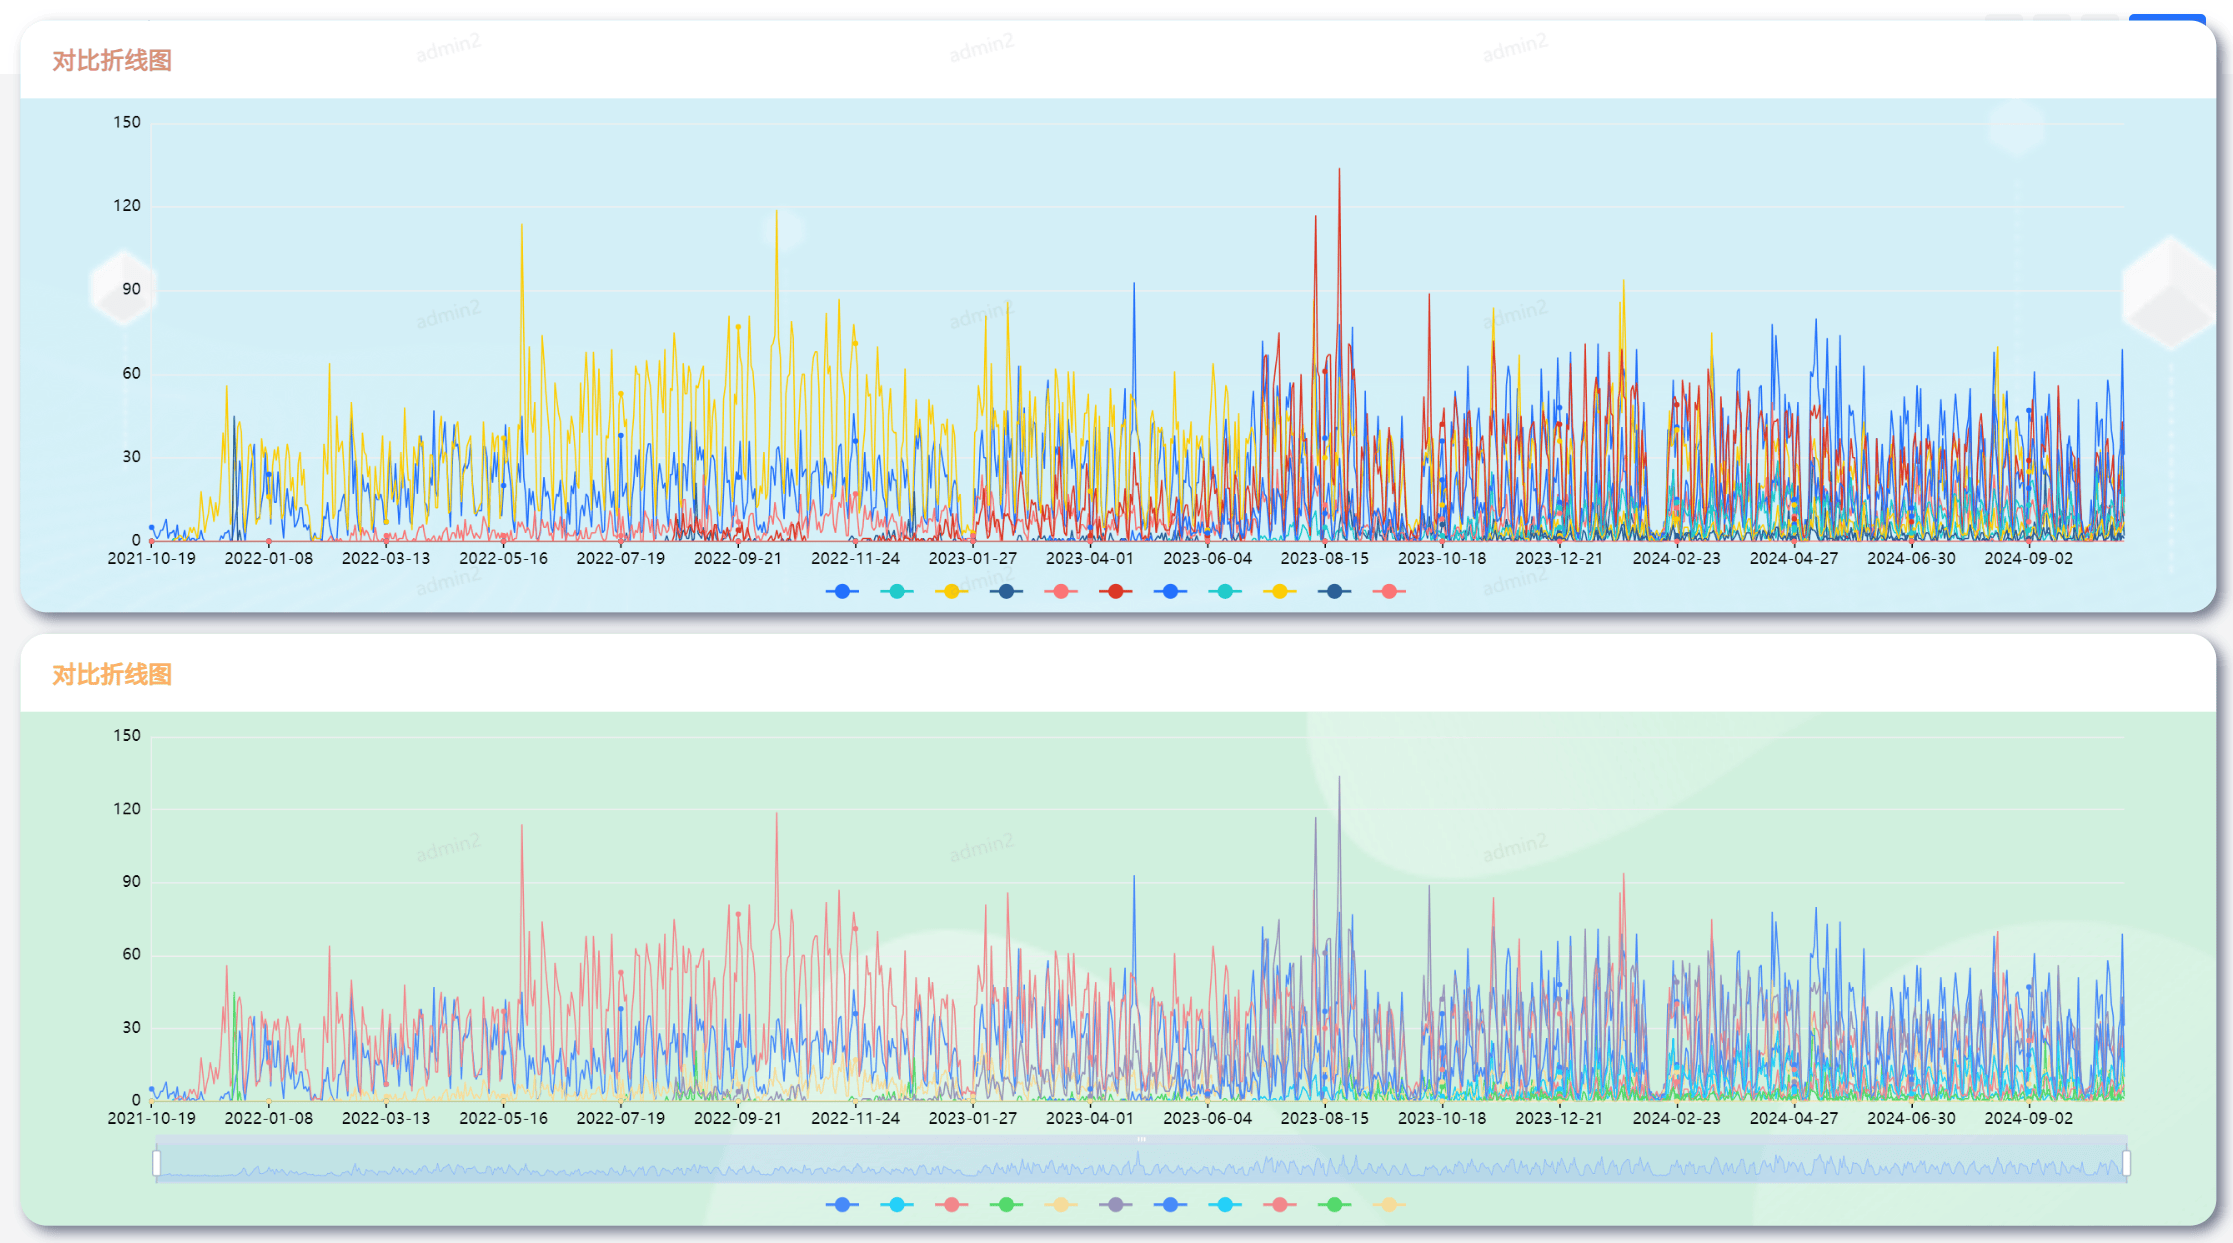Click inside the data zoom preview area

pyautogui.click(x=1141, y=1164)
